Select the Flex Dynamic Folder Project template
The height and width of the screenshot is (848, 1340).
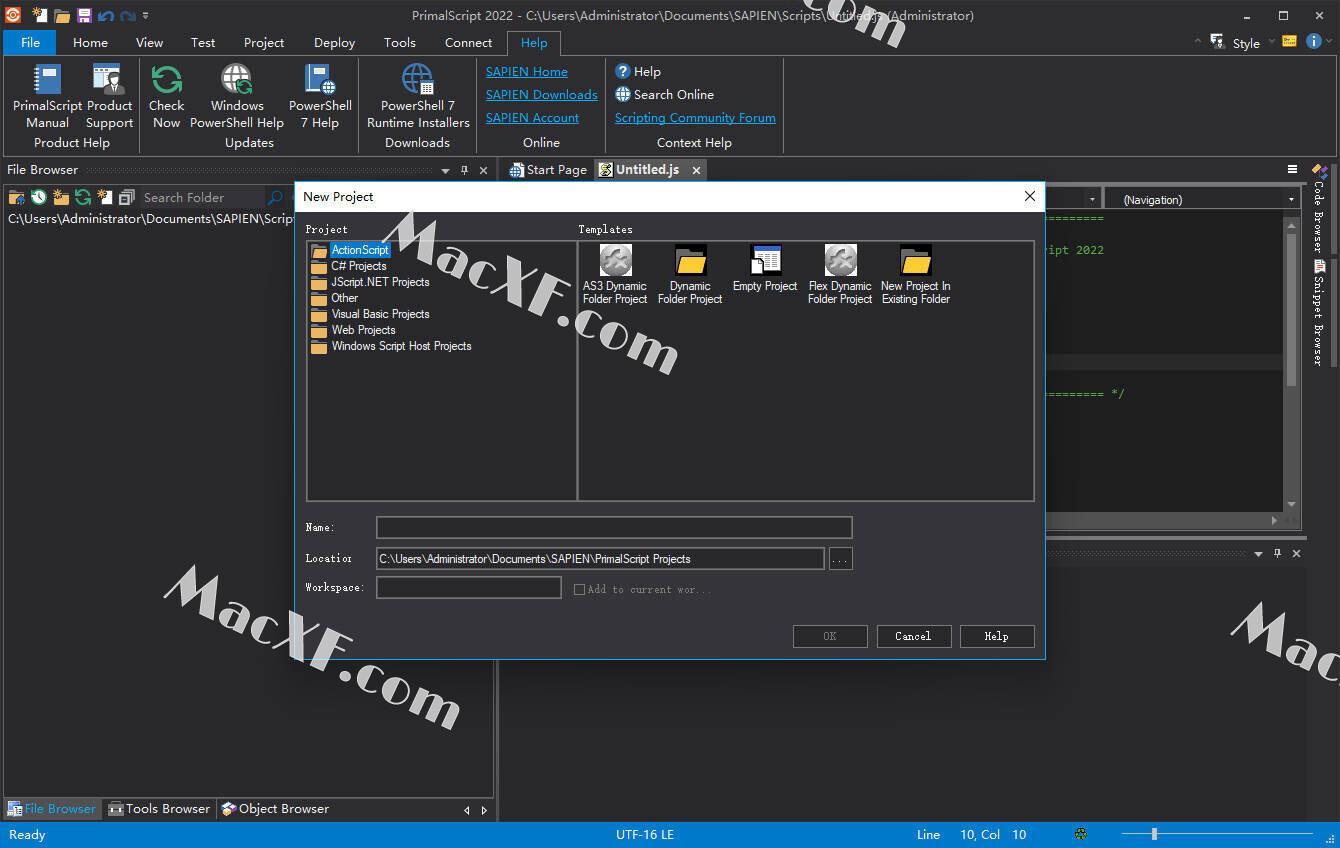[840, 275]
